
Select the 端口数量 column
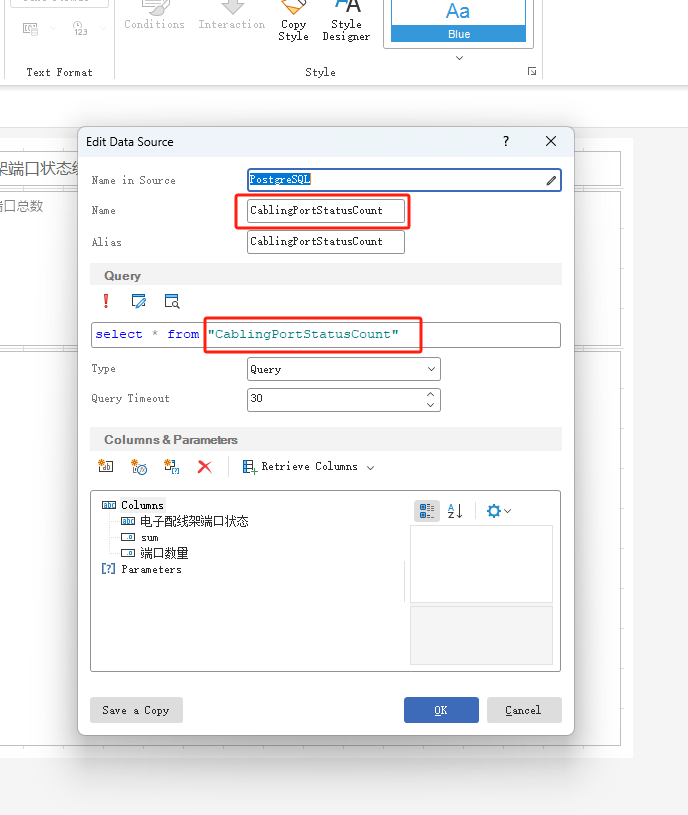[164, 553]
